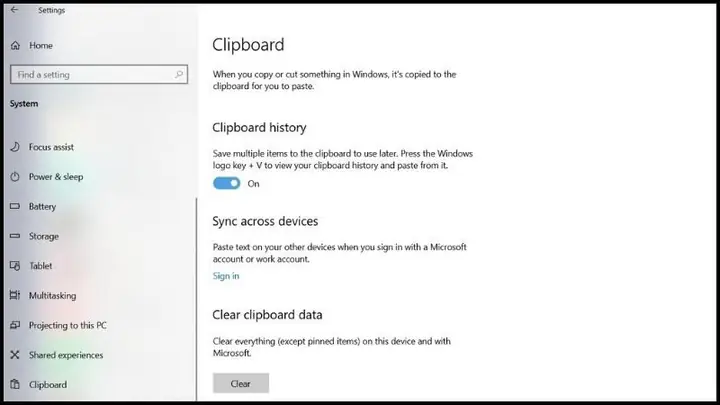
Task: Turn off Clipboard history toggle
Action: point(226,183)
